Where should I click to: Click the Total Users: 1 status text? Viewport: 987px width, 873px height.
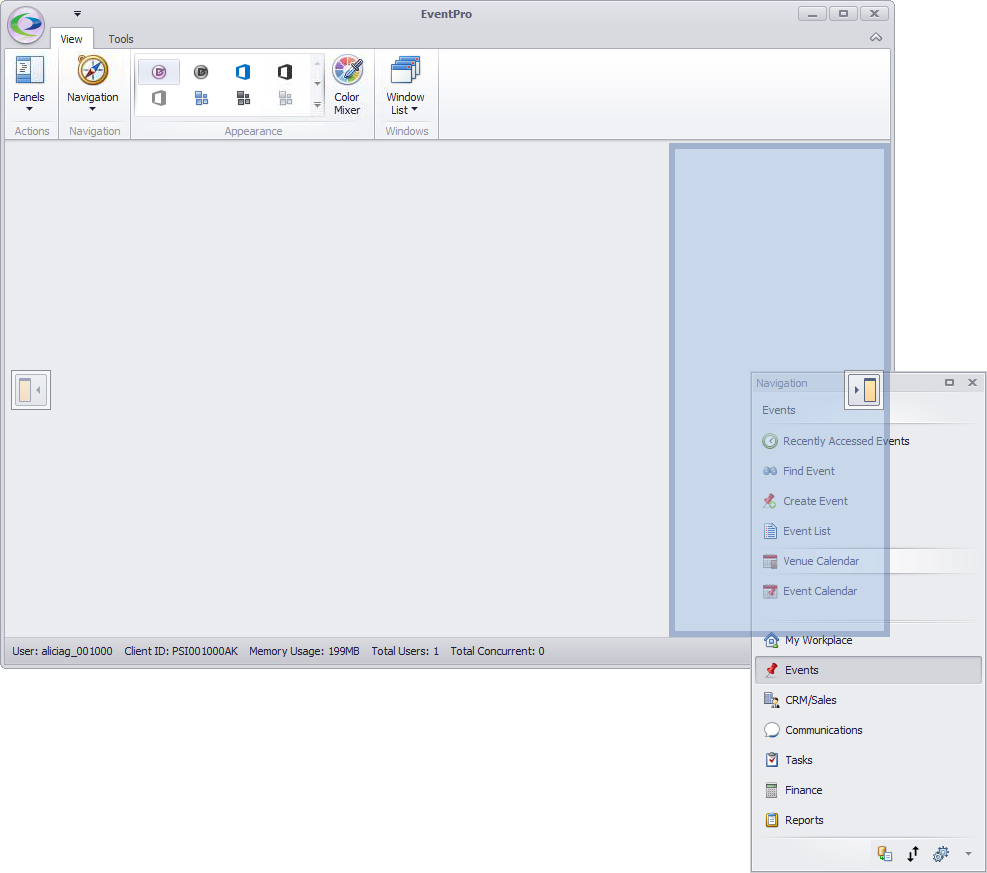coord(405,651)
